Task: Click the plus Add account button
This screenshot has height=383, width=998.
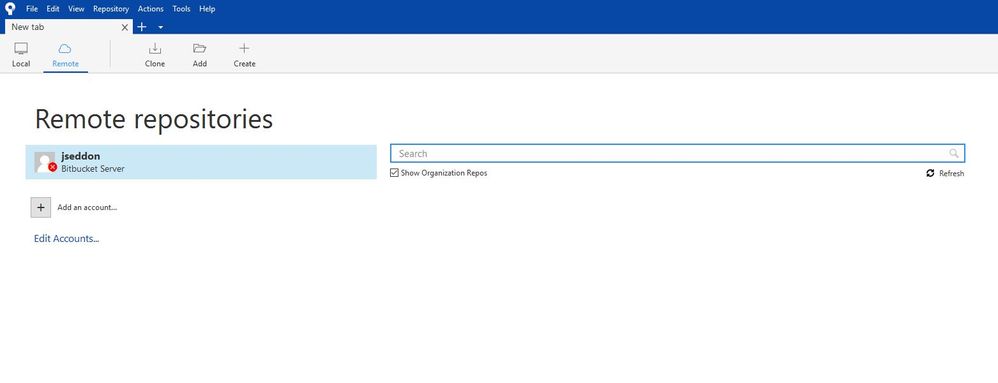Action: click(41, 207)
